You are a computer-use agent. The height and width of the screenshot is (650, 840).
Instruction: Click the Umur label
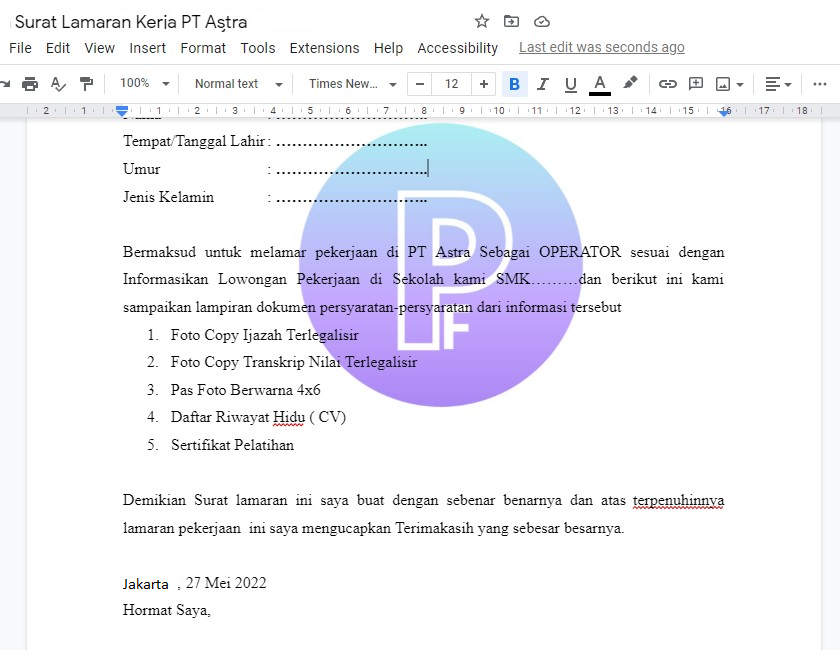[141, 169]
